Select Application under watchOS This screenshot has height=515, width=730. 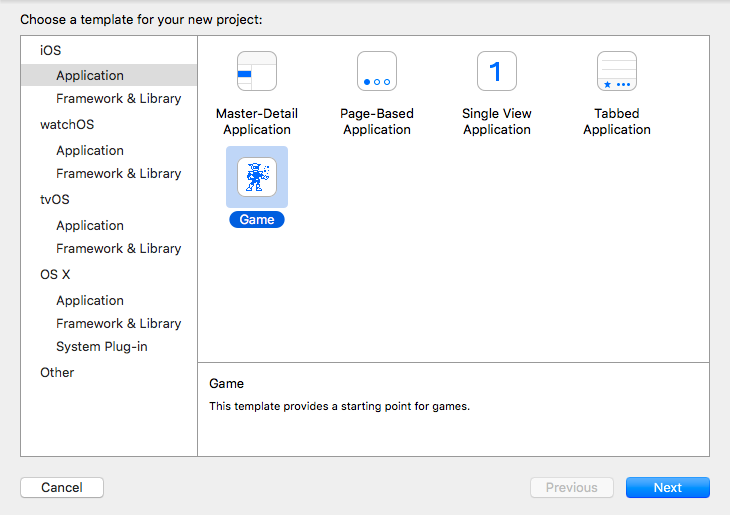[90, 150]
